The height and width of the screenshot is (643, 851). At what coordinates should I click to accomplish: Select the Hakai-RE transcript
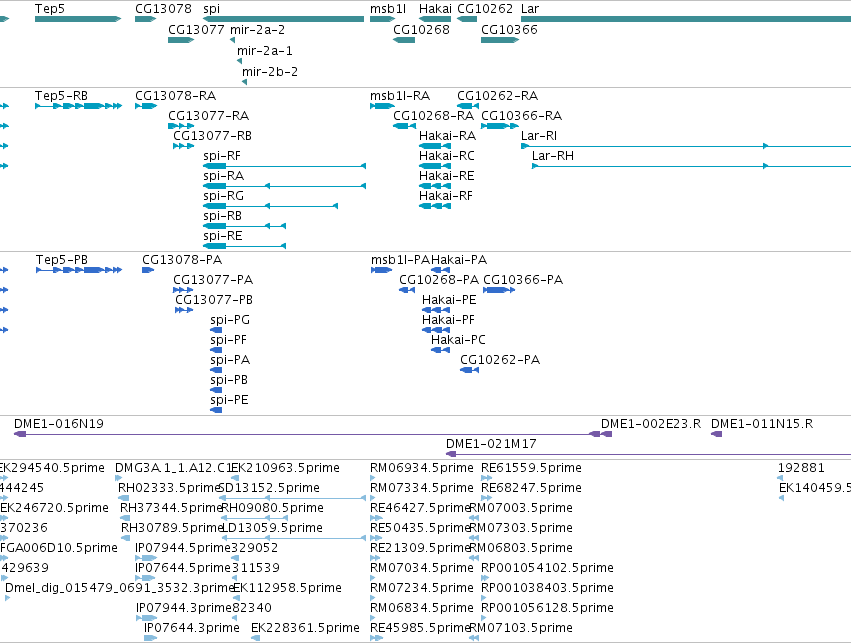(435, 186)
